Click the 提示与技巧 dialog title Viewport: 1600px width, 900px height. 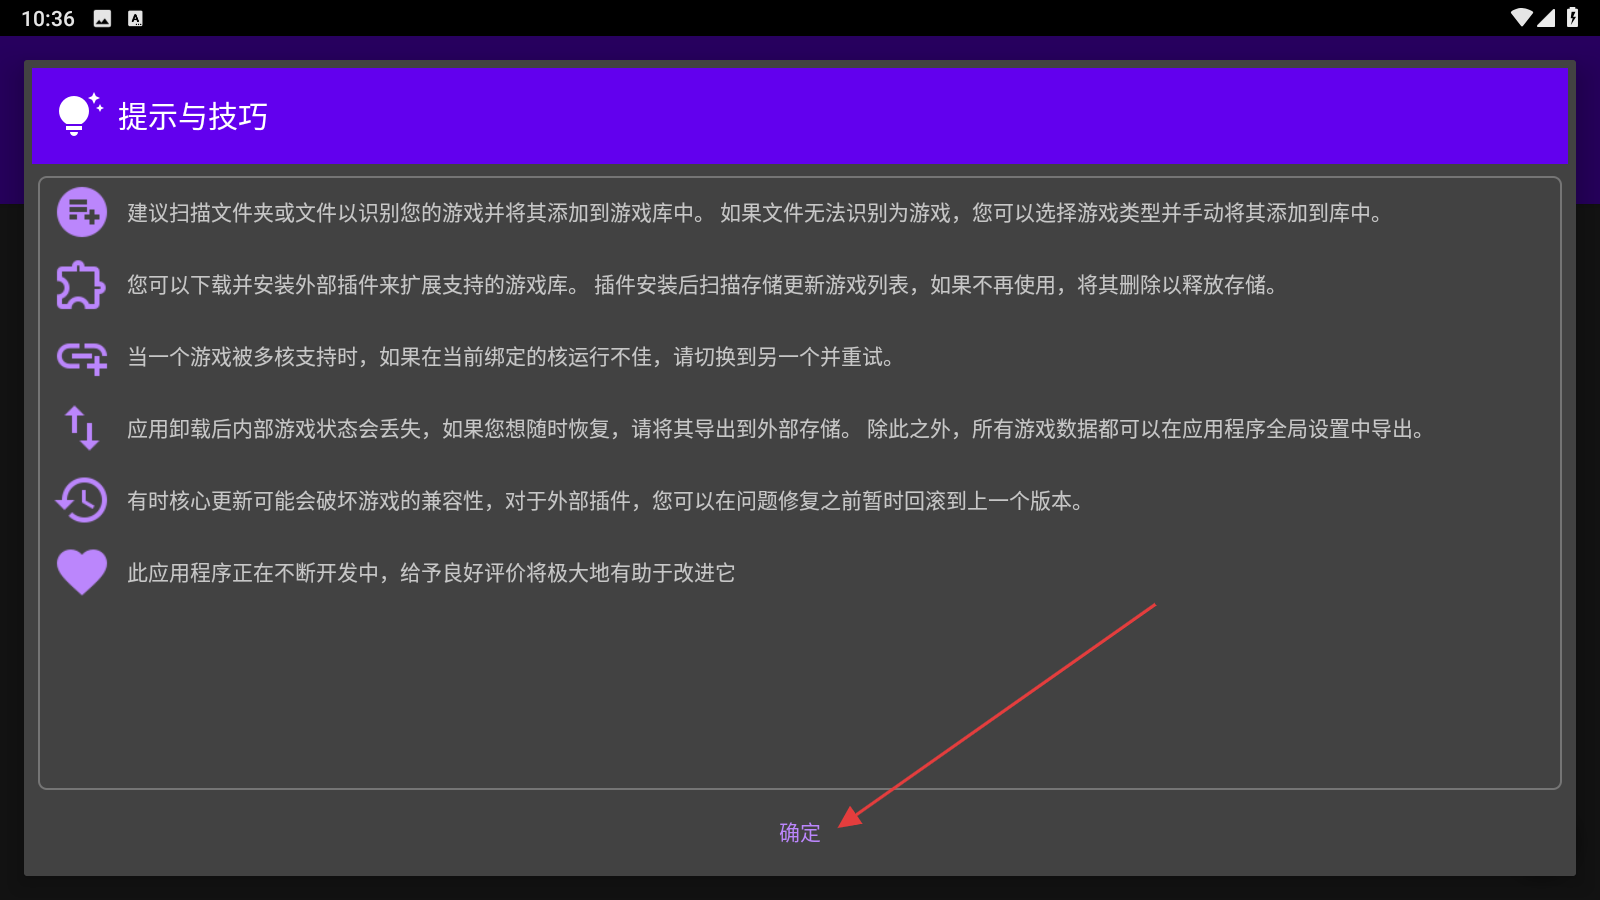coord(192,117)
